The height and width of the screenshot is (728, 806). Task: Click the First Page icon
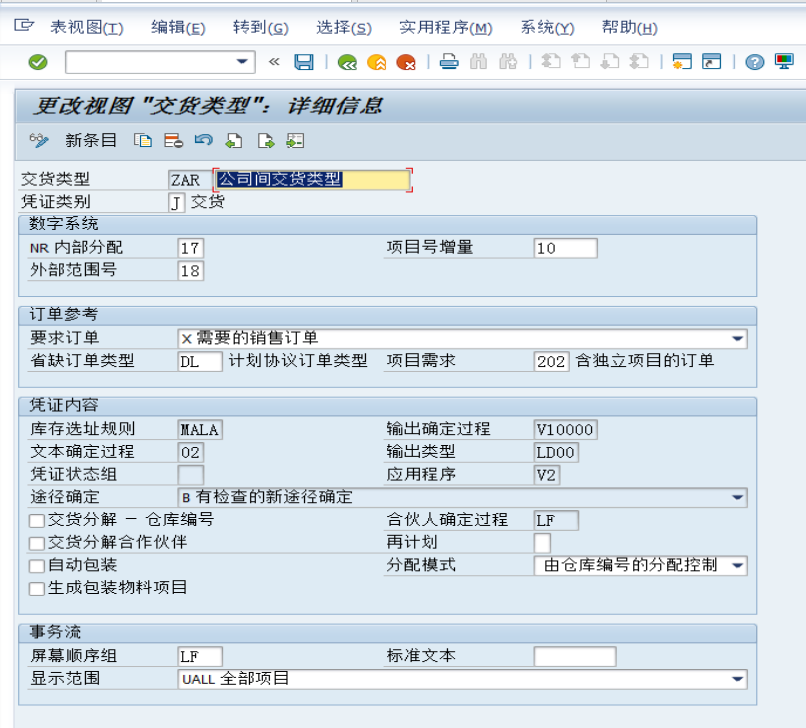click(551, 62)
